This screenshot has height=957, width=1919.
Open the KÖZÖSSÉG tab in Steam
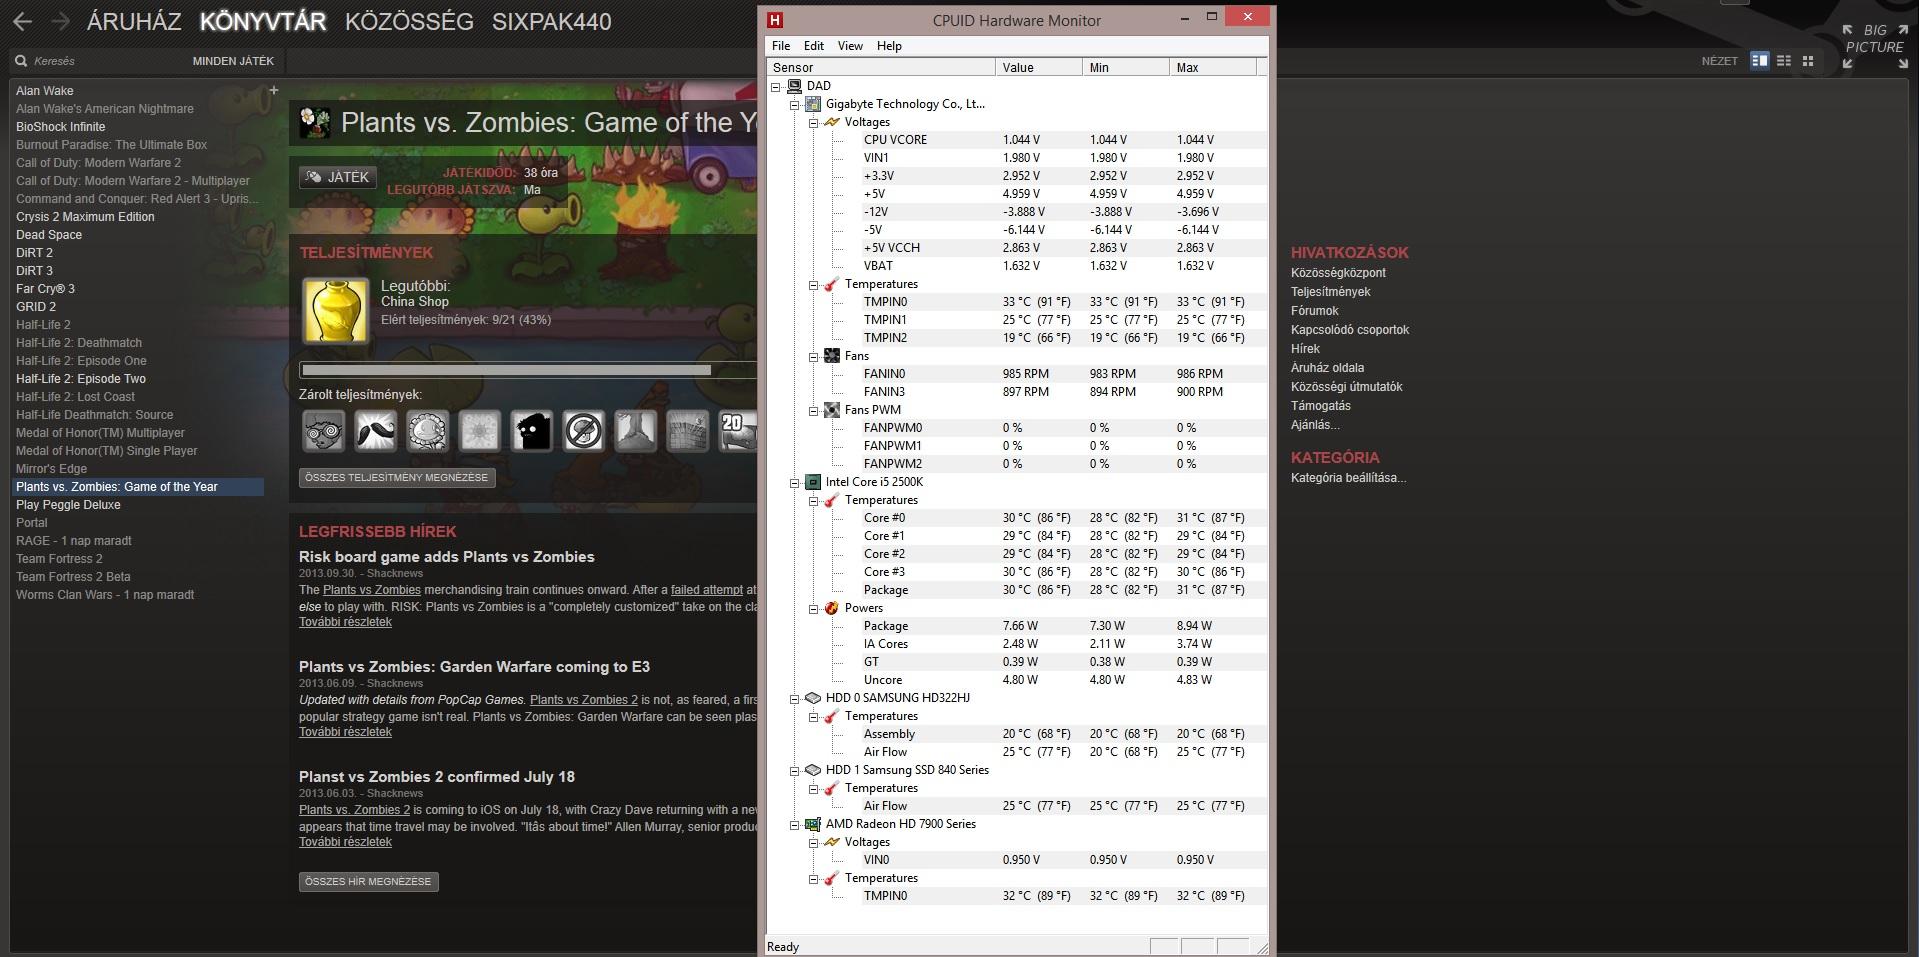click(x=409, y=21)
